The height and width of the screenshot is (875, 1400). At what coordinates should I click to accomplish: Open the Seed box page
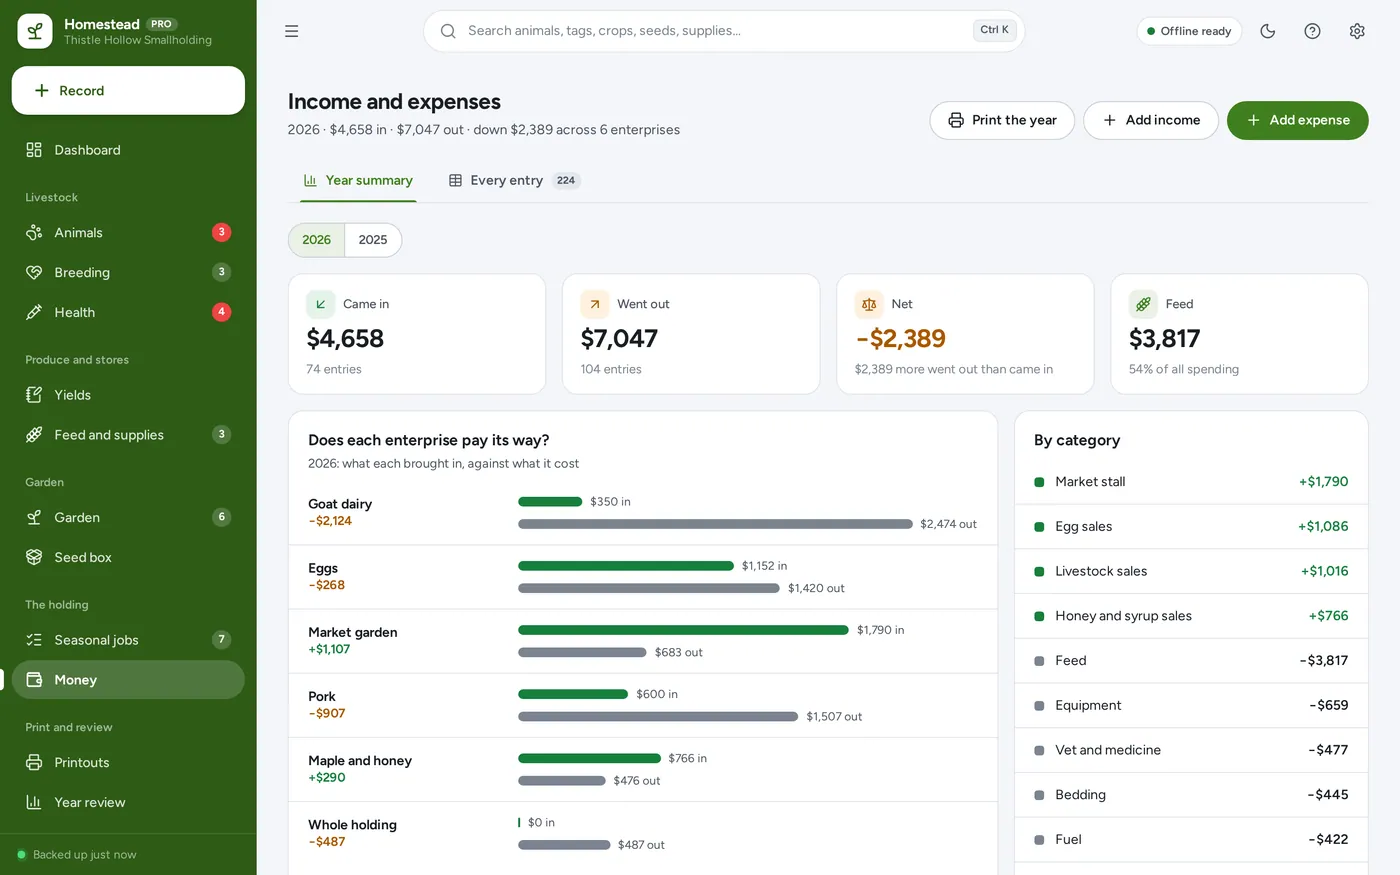pyautogui.click(x=128, y=558)
